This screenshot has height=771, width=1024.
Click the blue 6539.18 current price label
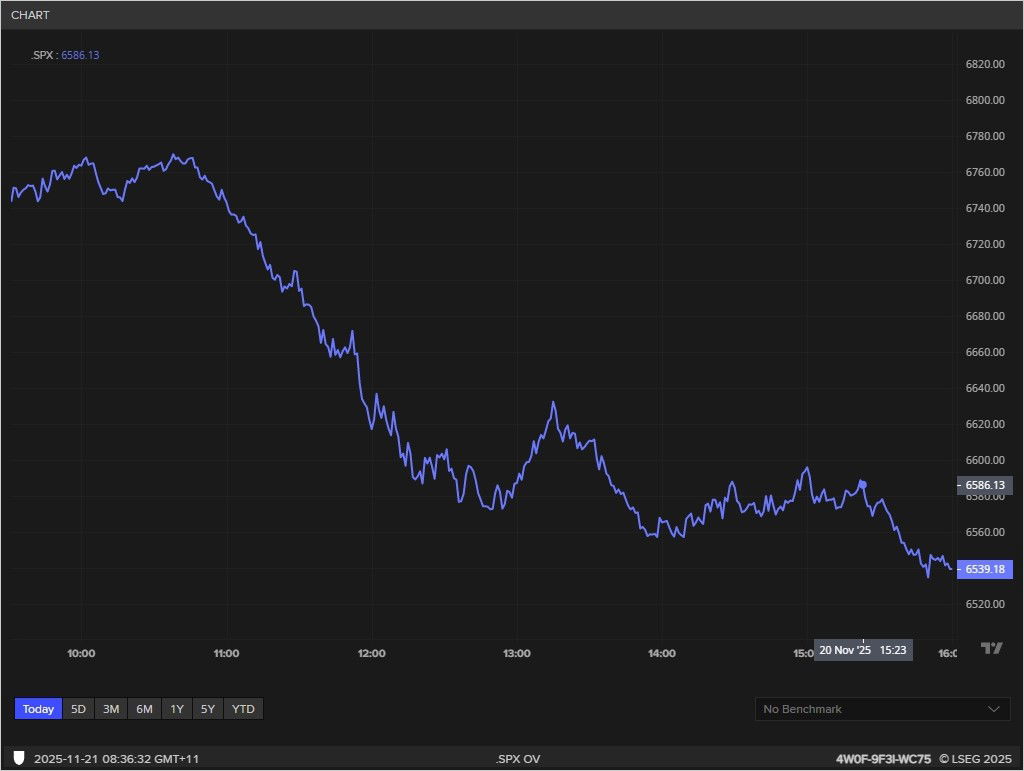point(986,569)
